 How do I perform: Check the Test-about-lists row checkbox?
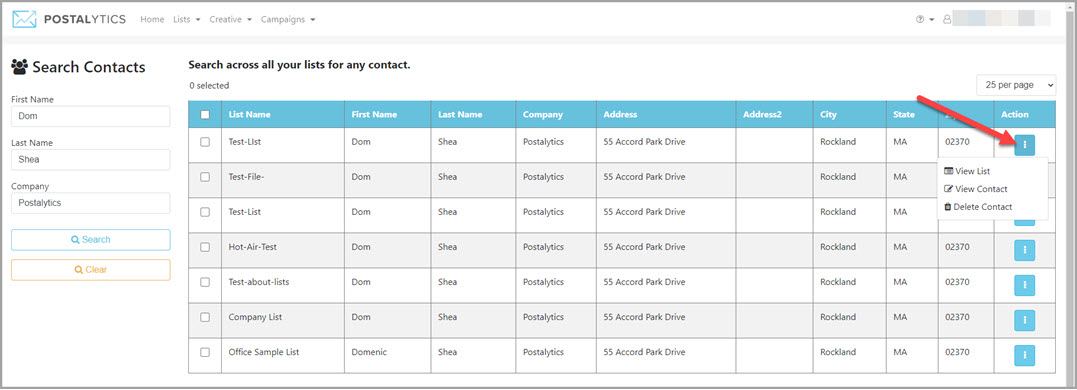point(205,282)
